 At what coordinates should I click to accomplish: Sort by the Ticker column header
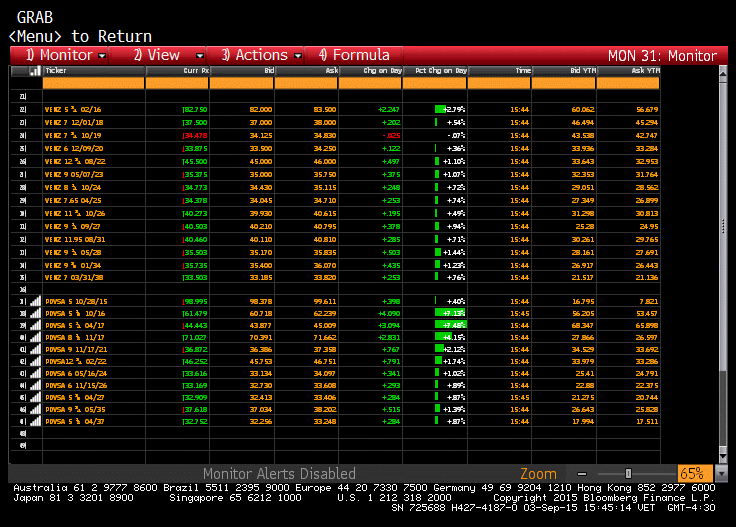coord(94,71)
